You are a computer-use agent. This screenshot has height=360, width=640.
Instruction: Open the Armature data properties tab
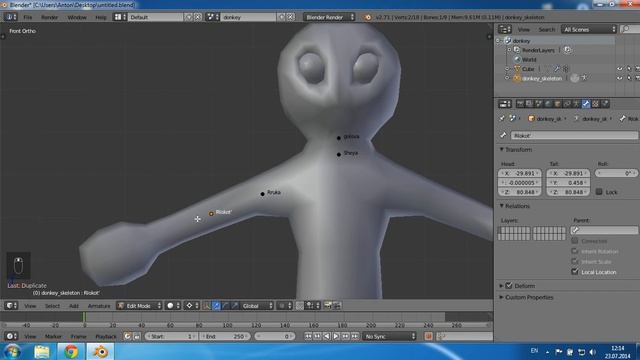[576, 104]
